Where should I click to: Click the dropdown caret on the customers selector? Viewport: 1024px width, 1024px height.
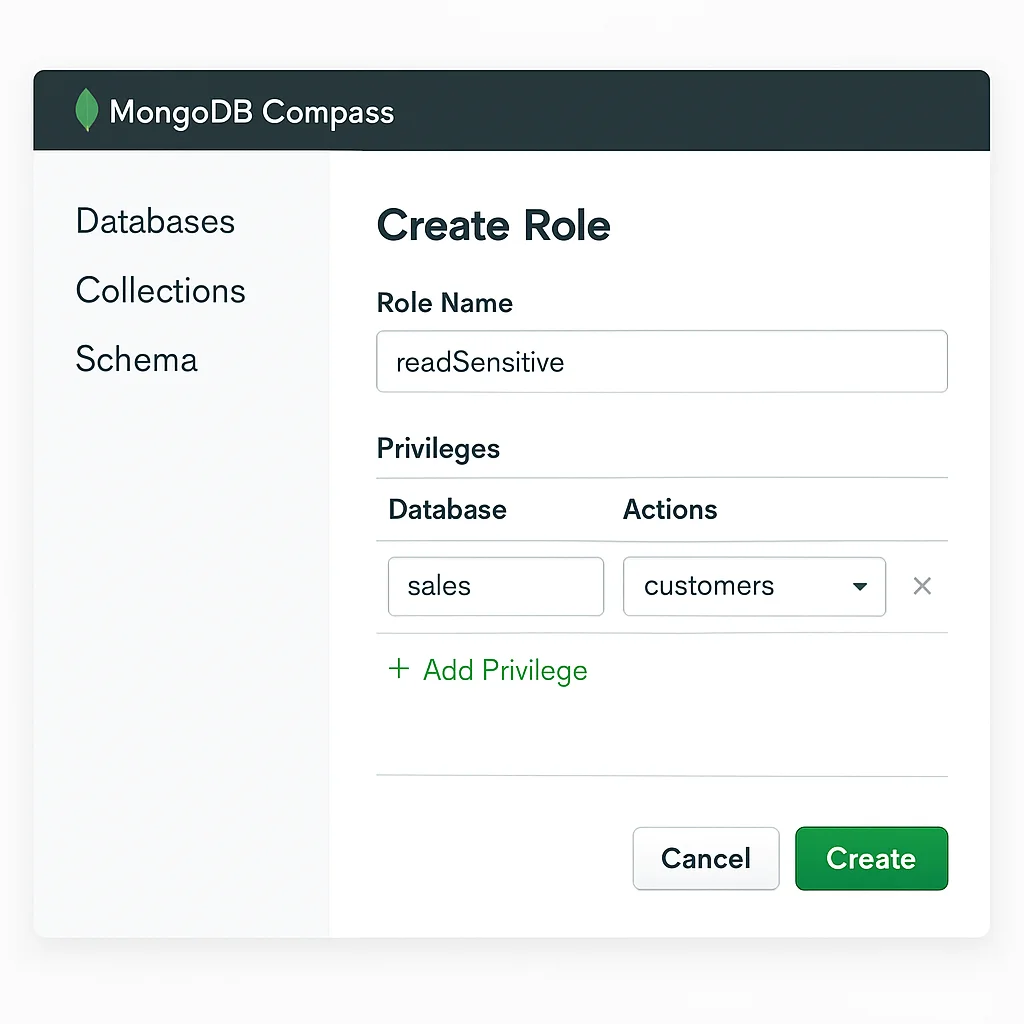pos(860,587)
